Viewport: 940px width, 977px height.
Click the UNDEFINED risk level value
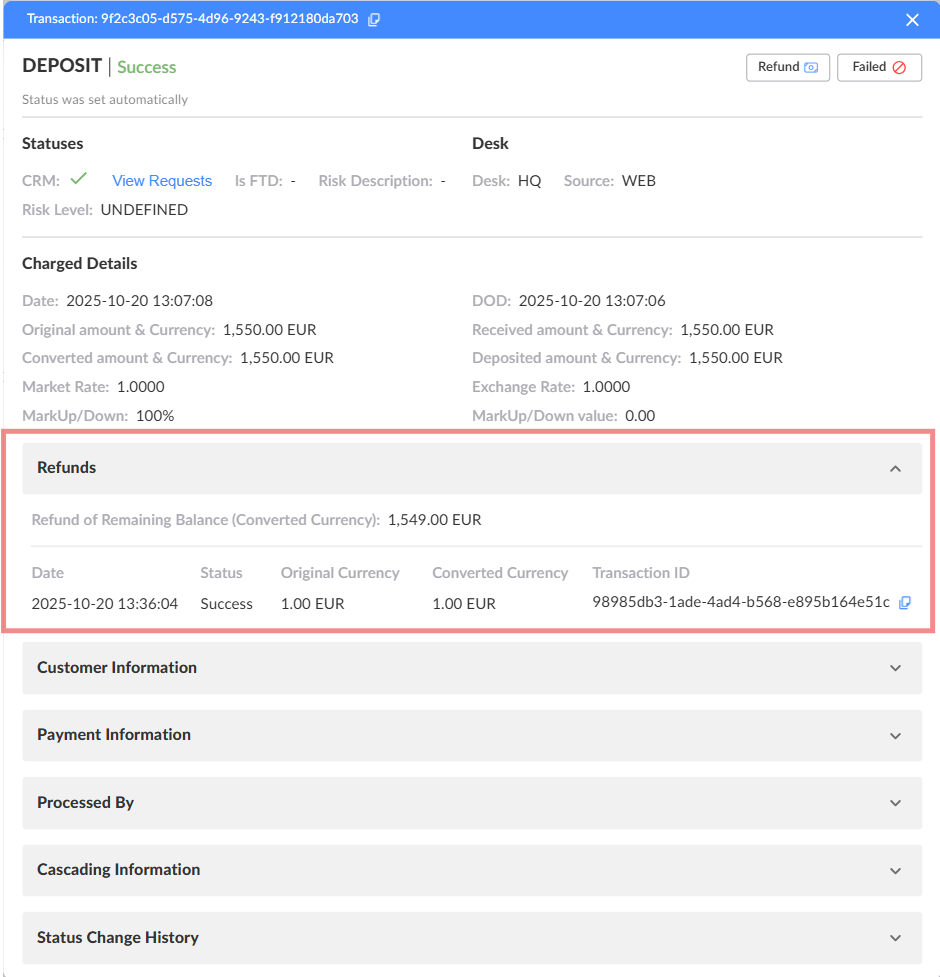pyautogui.click(x=144, y=210)
